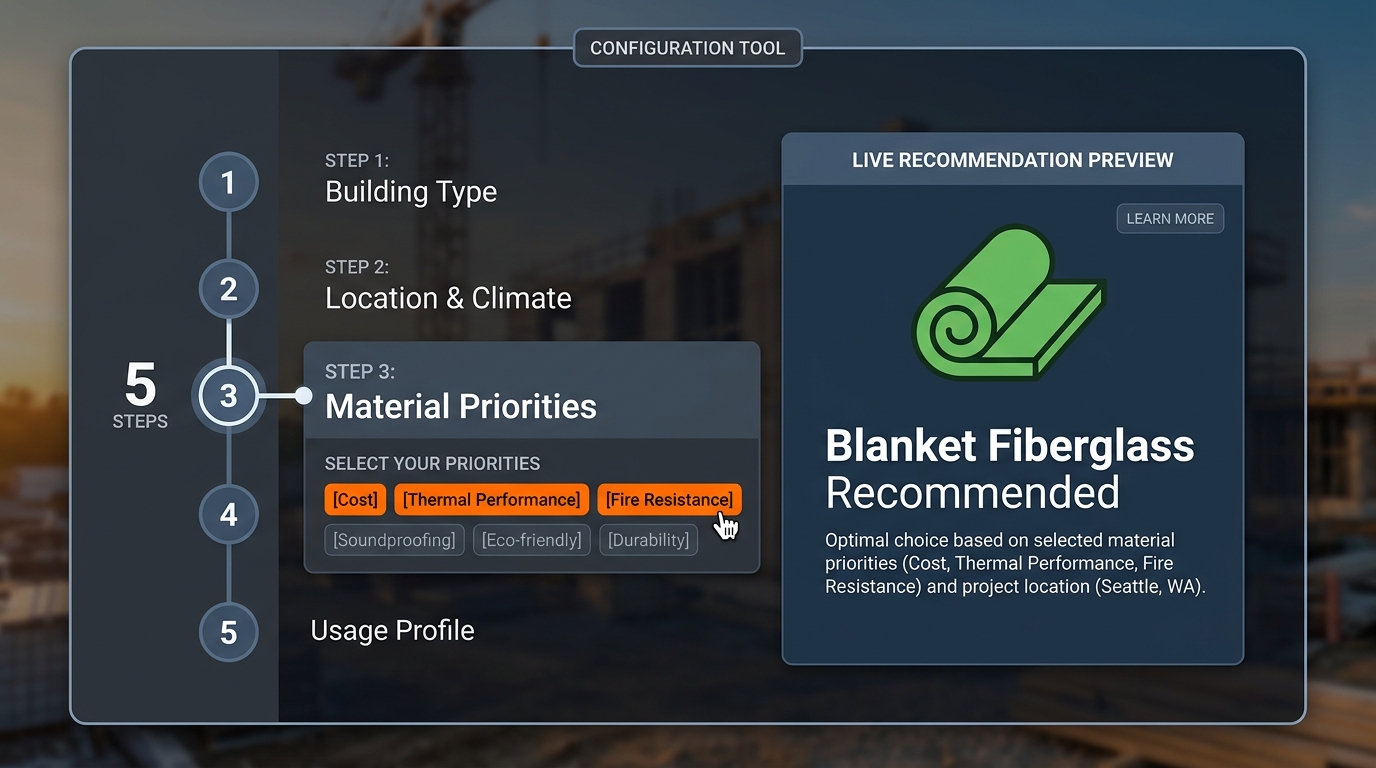The height and width of the screenshot is (768, 1376).
Task: Toggle the Cost priority off
Action: tap(354, 499)
